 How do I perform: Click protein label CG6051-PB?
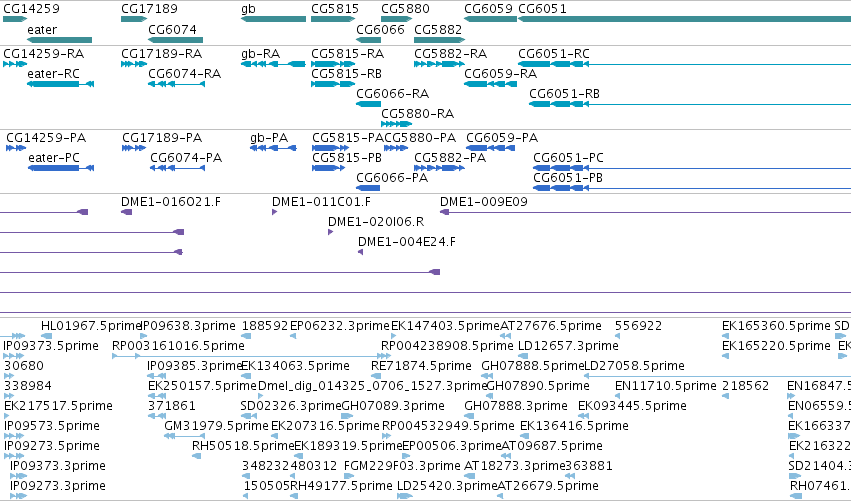pyautogui.click(x=568, y=178)
